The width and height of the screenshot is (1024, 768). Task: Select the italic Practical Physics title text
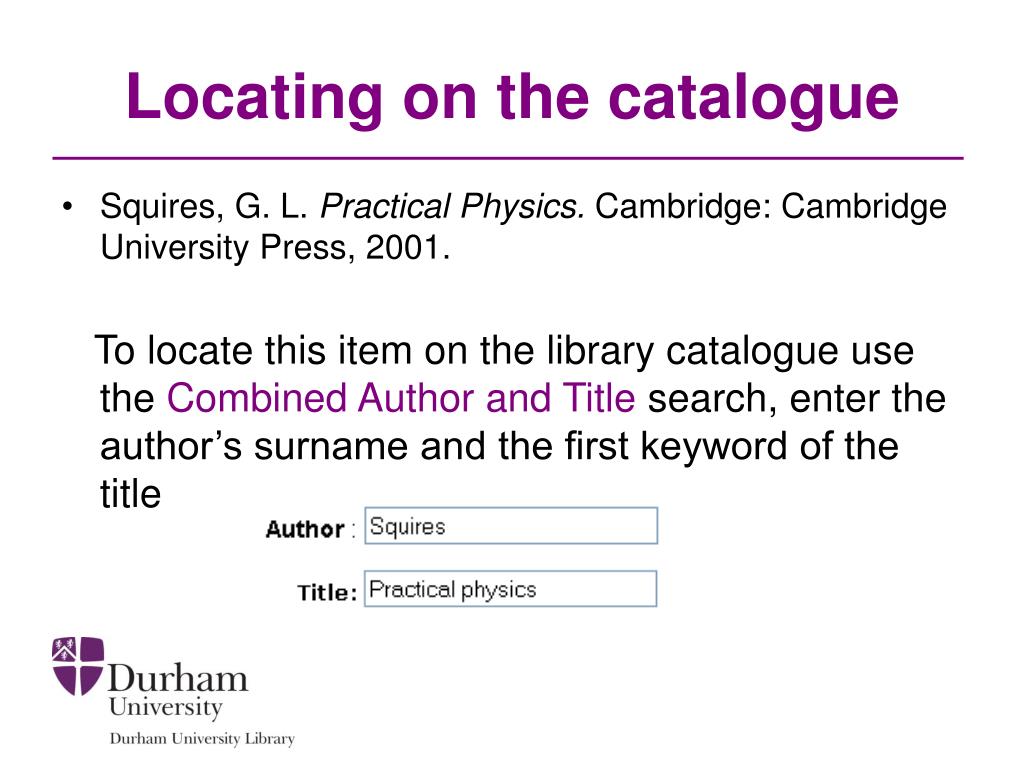click(452, 206)
